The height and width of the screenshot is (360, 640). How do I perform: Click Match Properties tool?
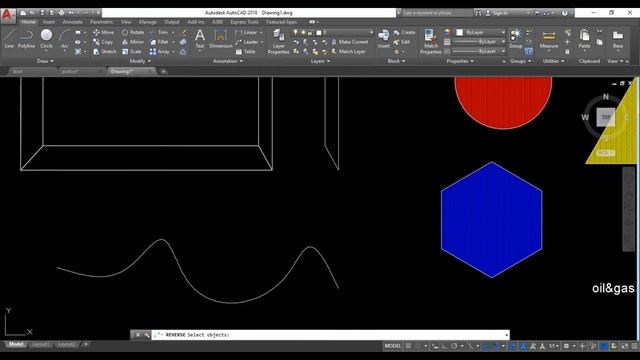point(431,41)
